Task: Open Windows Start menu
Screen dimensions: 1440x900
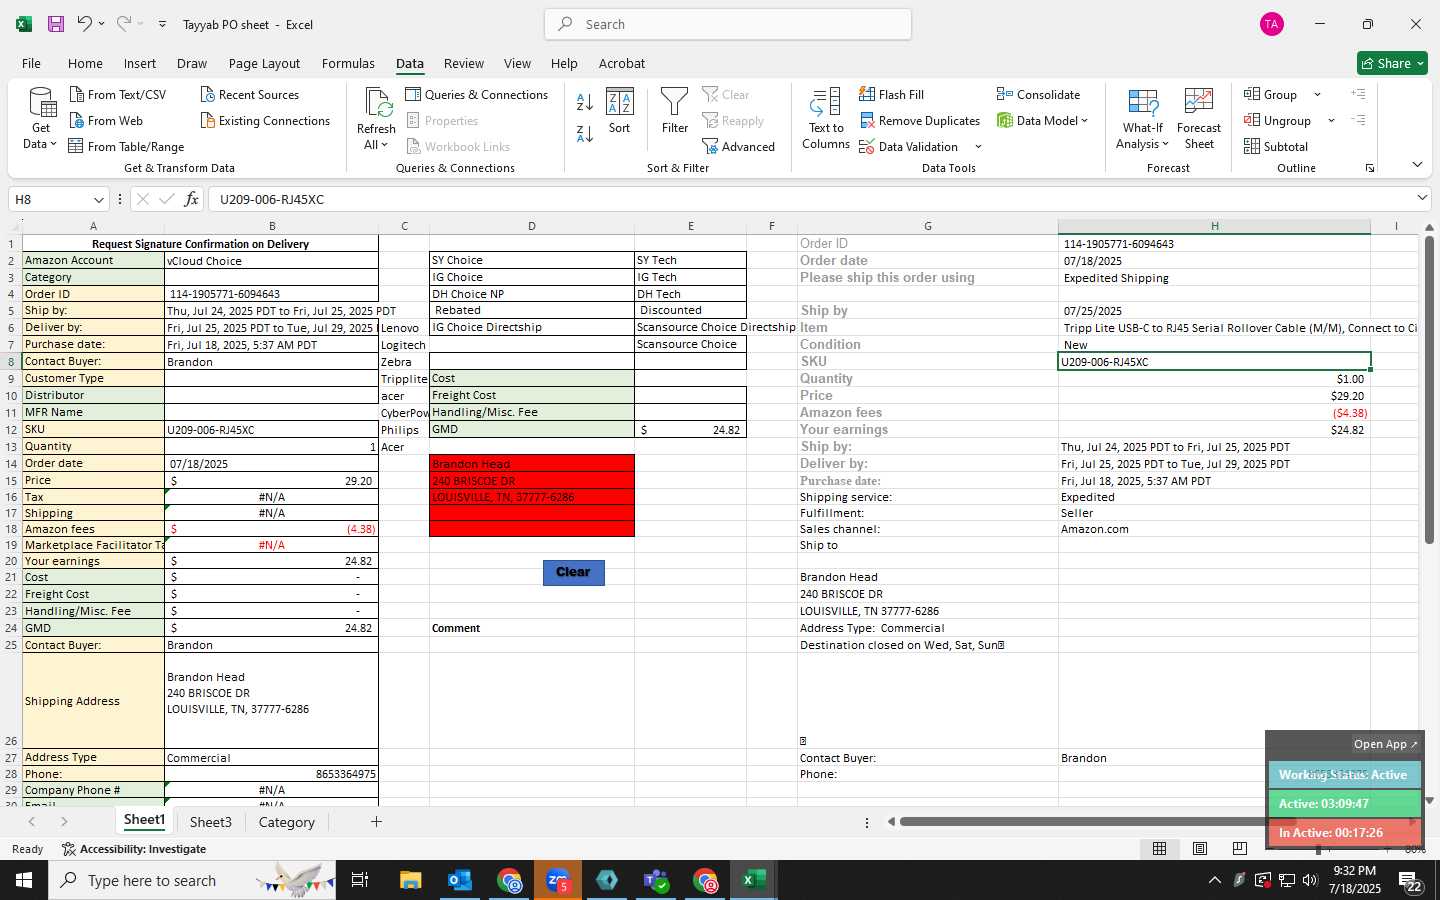Action: [x=24, y=880]
